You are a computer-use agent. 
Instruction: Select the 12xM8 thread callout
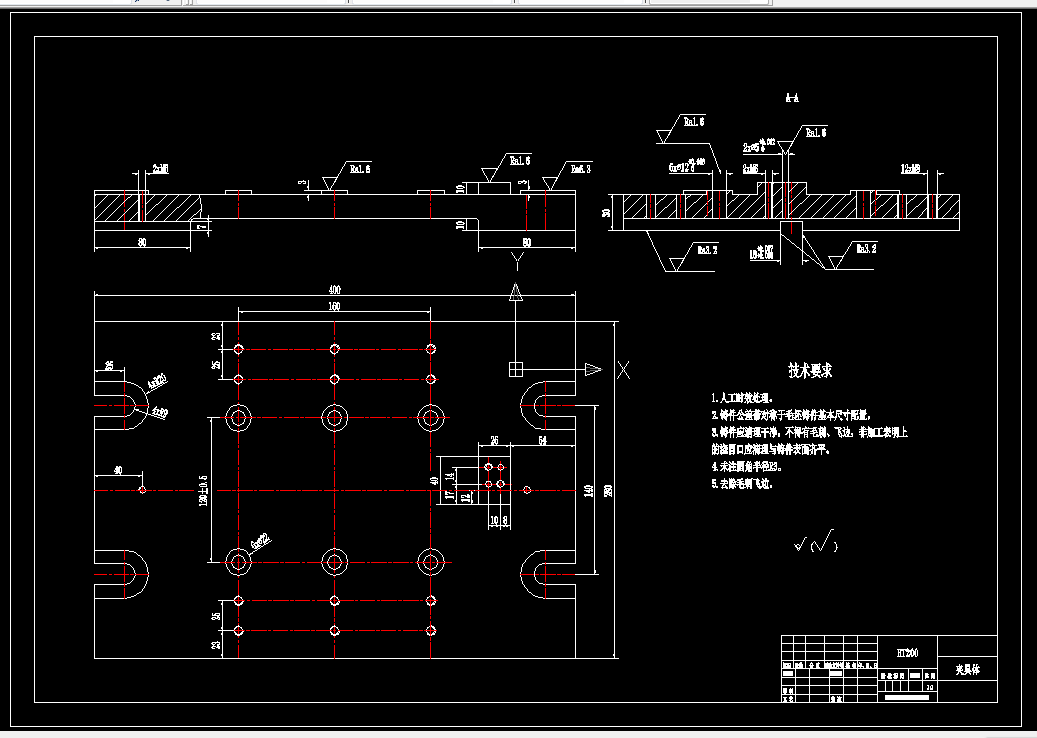910,169
